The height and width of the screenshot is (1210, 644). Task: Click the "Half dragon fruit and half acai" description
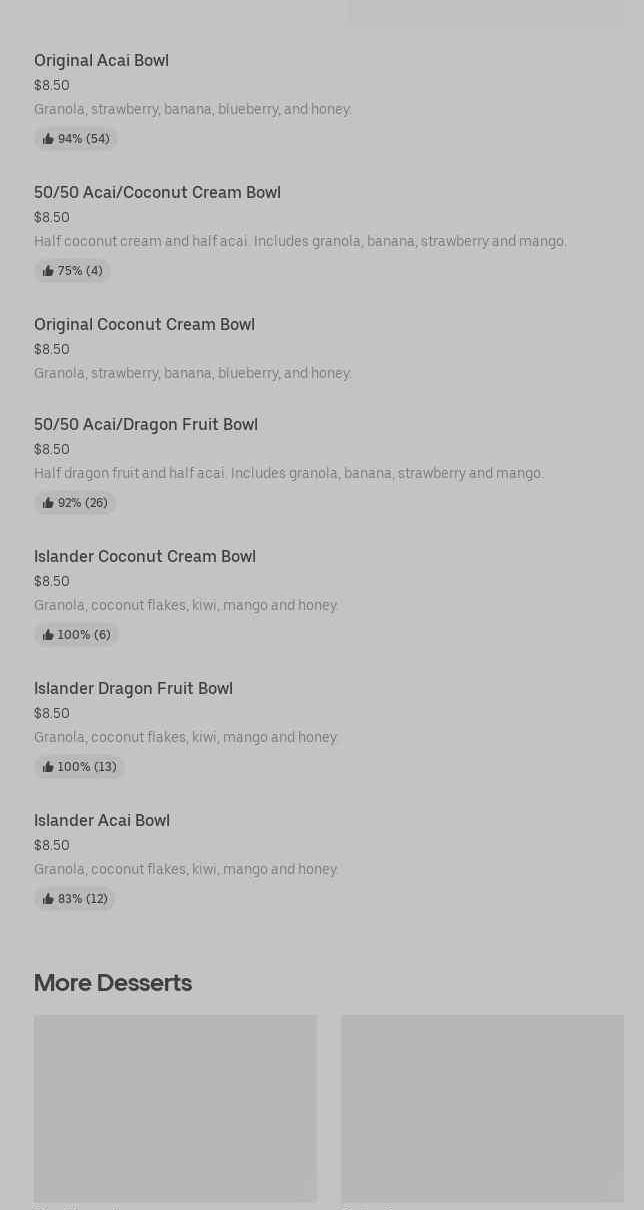(x=289, y=473)
